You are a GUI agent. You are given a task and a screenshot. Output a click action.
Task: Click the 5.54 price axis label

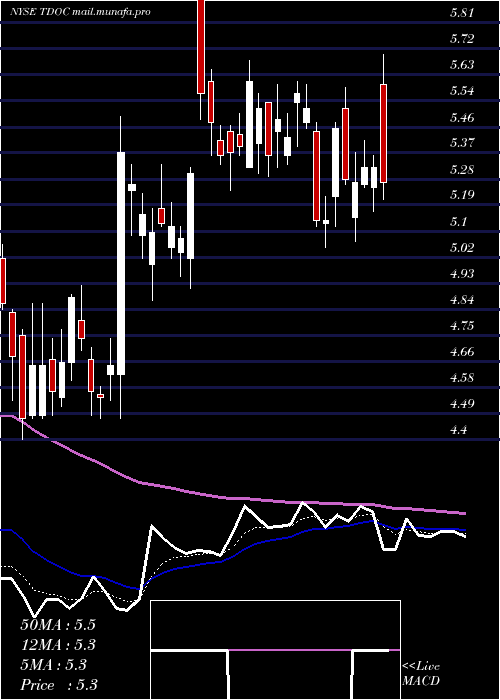coord(462,91)
